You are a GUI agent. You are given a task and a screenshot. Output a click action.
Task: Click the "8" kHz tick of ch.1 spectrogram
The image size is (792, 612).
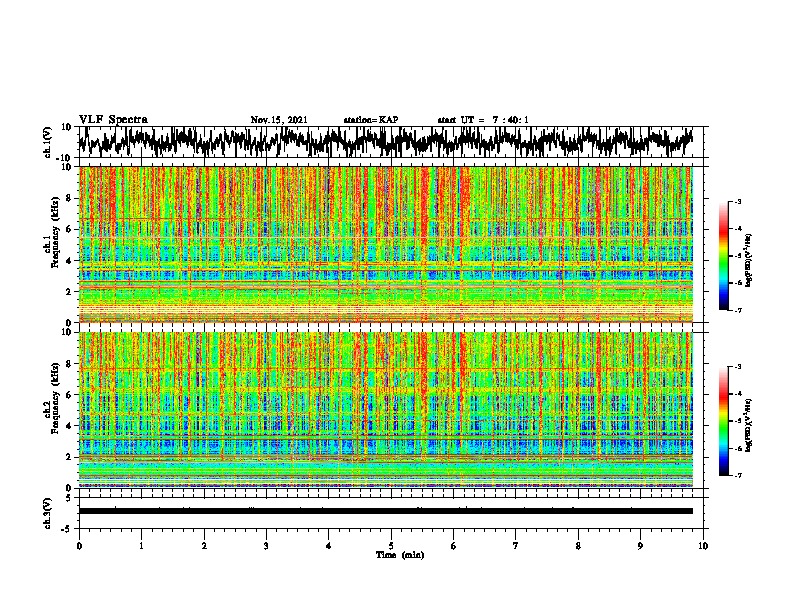click(69, 198)
